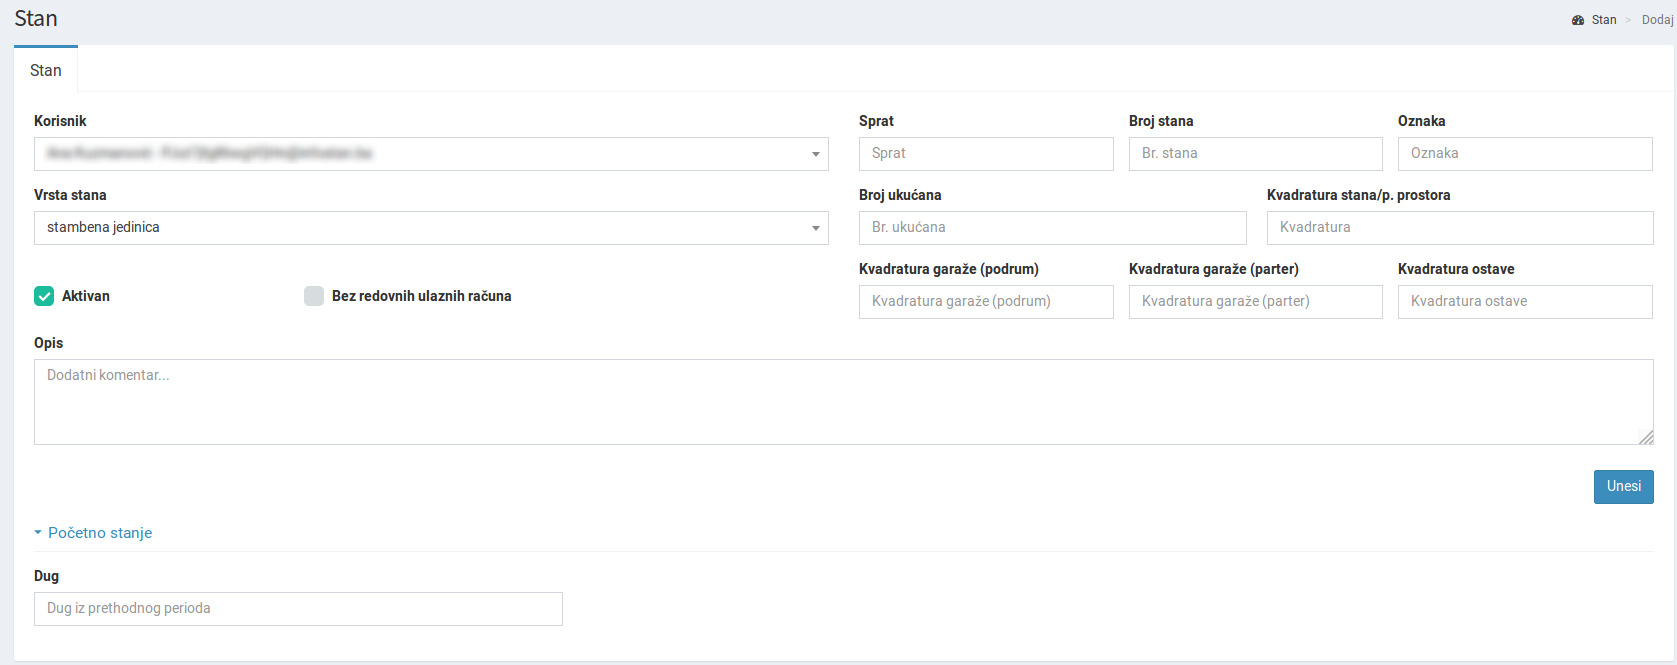Focus the Sprat input field
1677x665 pixels.
click(985, 154)
